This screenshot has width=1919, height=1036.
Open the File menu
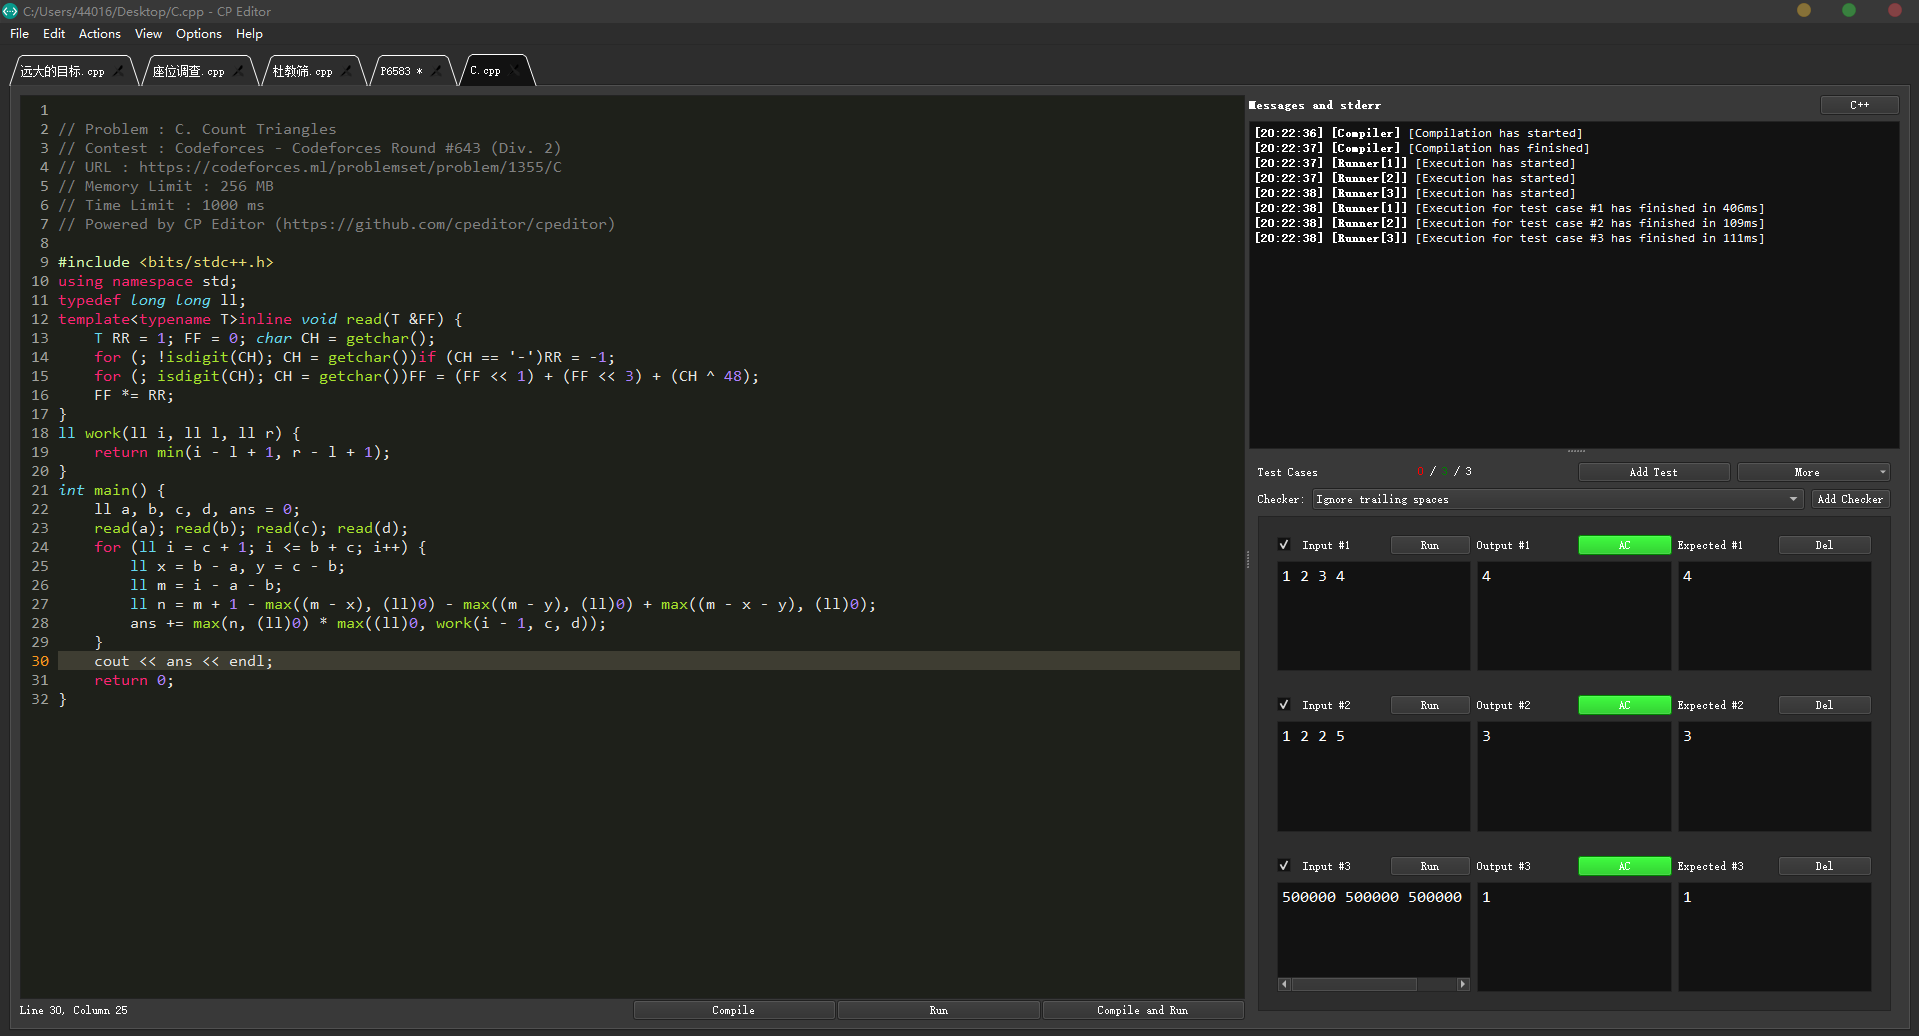(19, 33)
